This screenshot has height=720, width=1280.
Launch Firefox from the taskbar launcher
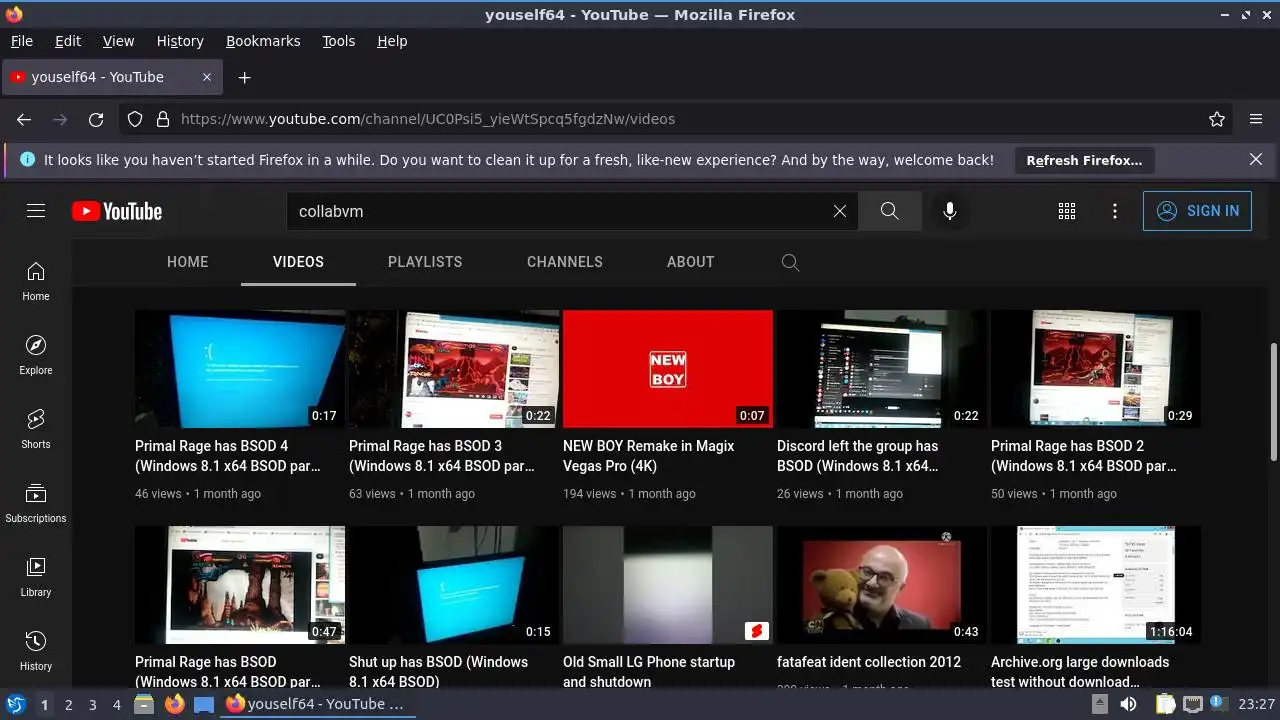tap(175, 704)
